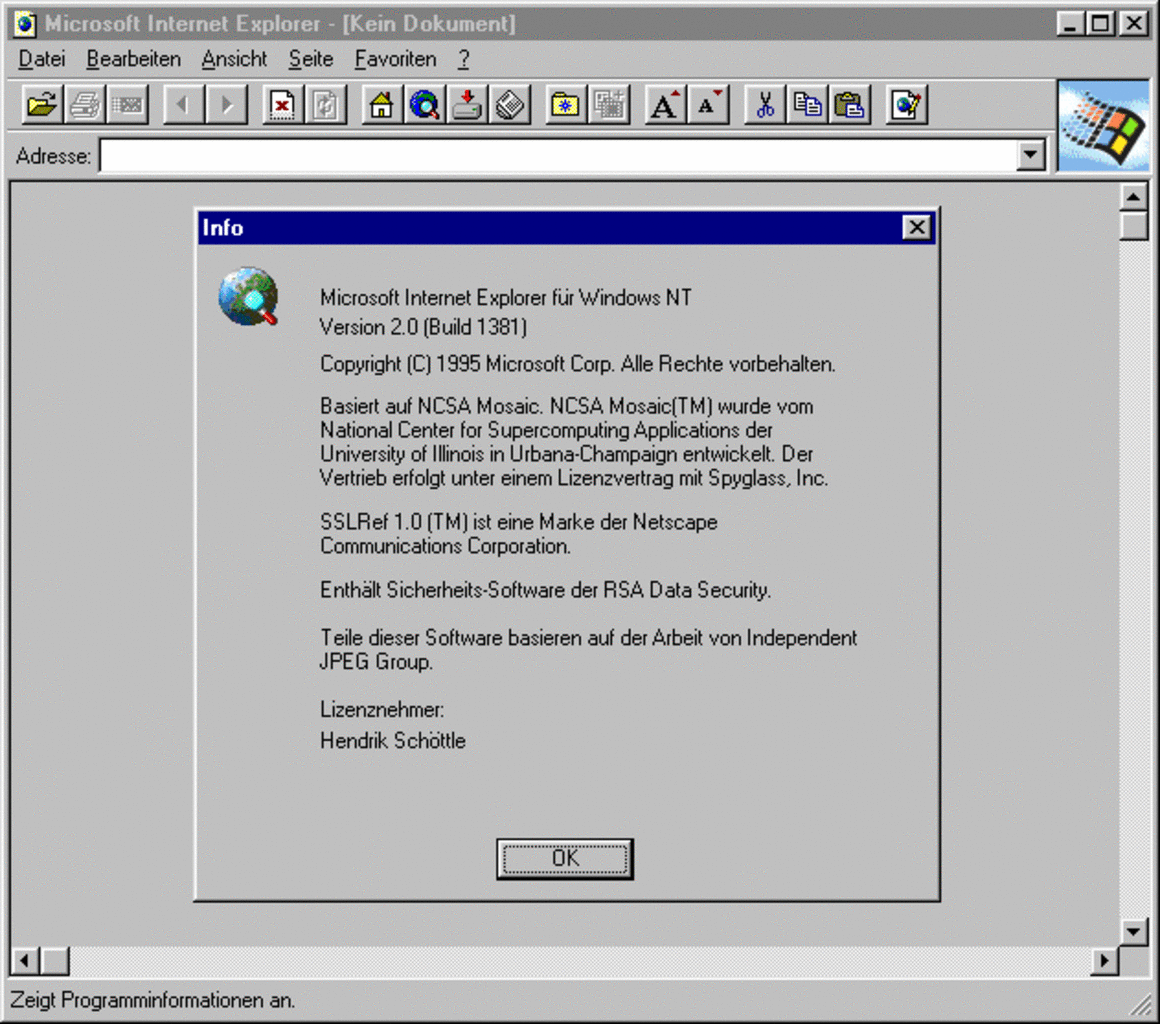This screenshot has height=1024, width=1160.
Task: Click the Open file folder toolbar icon
Action: click(x=41, y=105)
